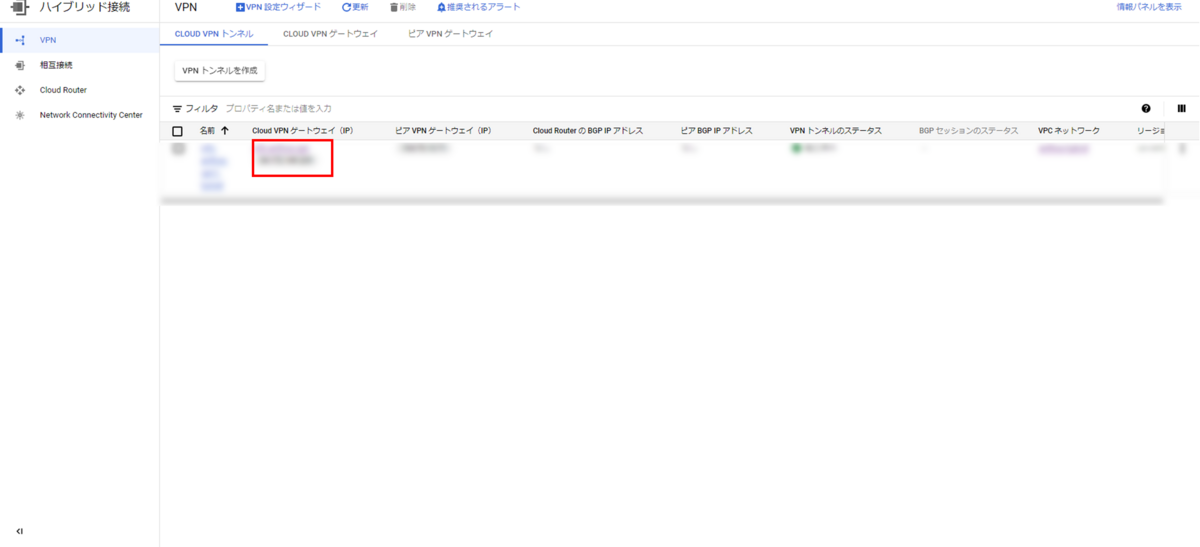The image size is (1200, 547).
Task: Click the 情報パネルを表示 link
Action: (1148, 7)
